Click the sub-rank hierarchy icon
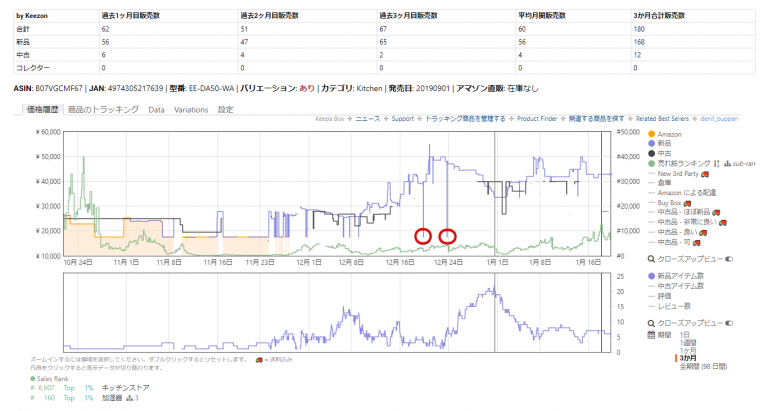 [x=728, y=163]
